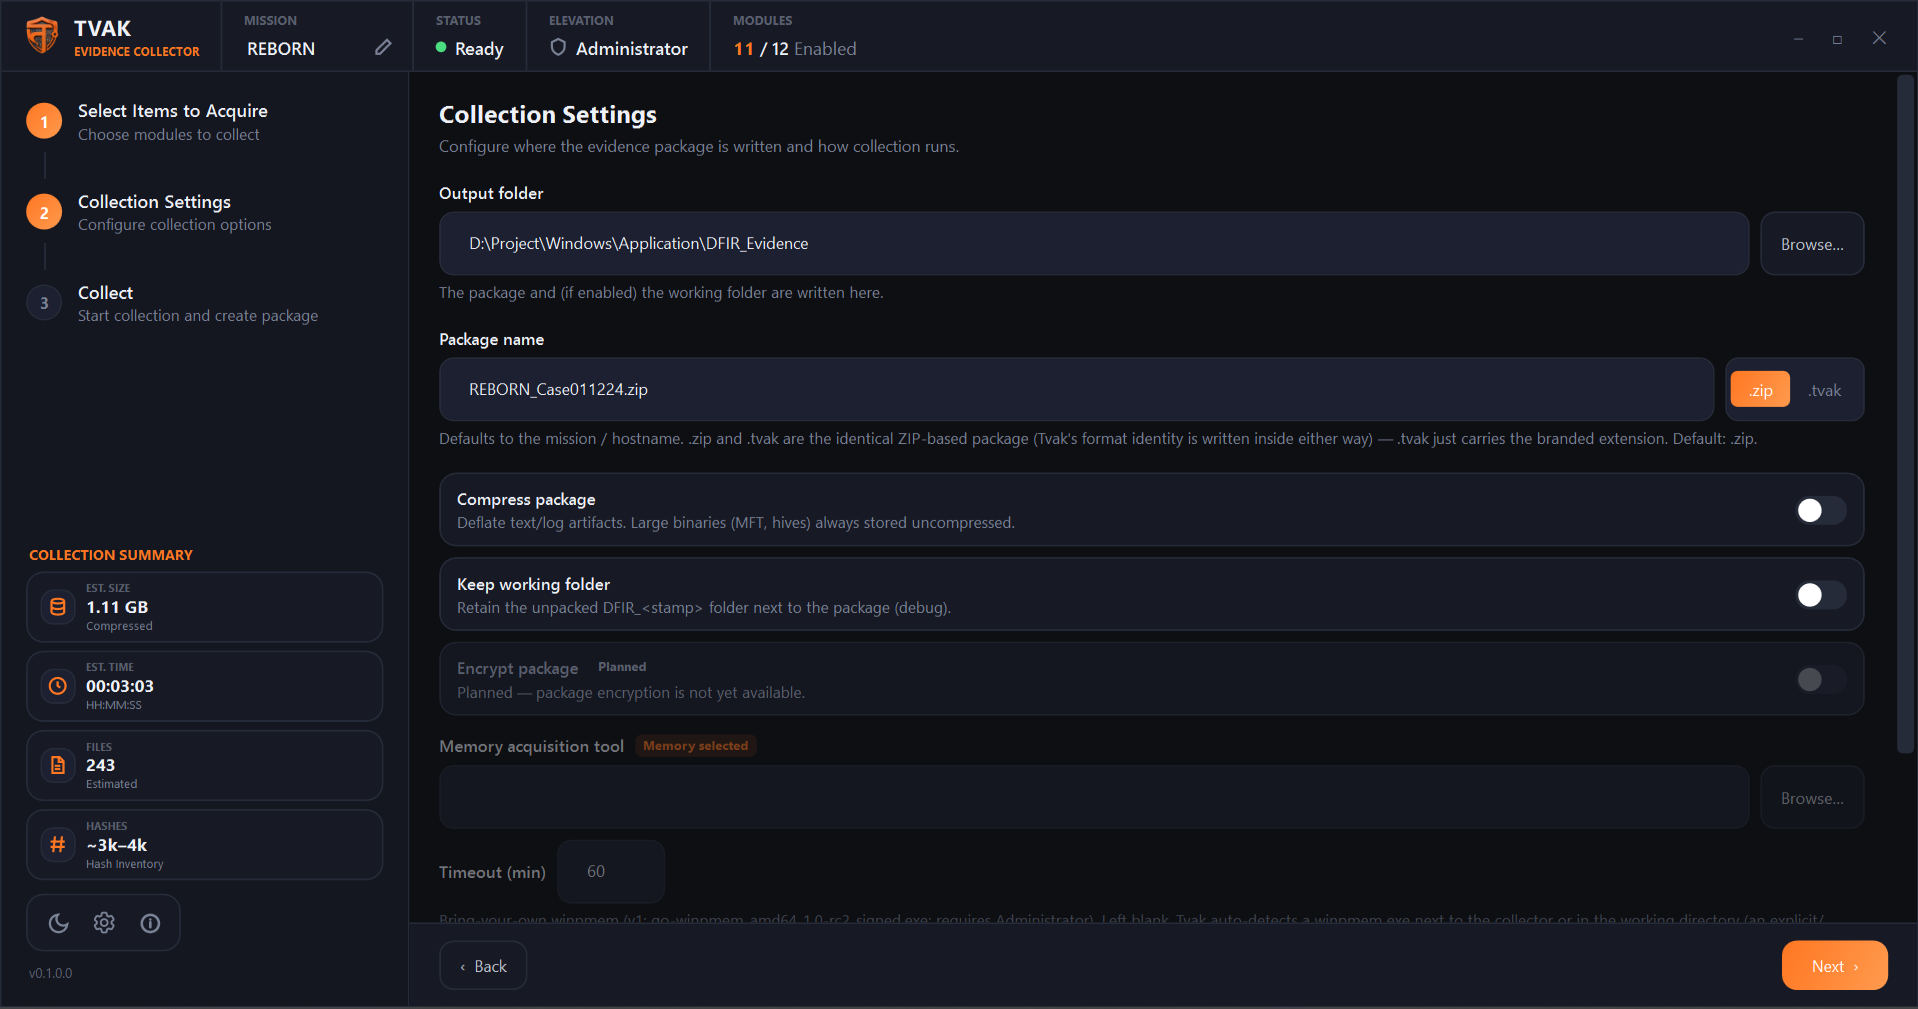Click the settings panel vertical scrollbar

pos(1906,414)
